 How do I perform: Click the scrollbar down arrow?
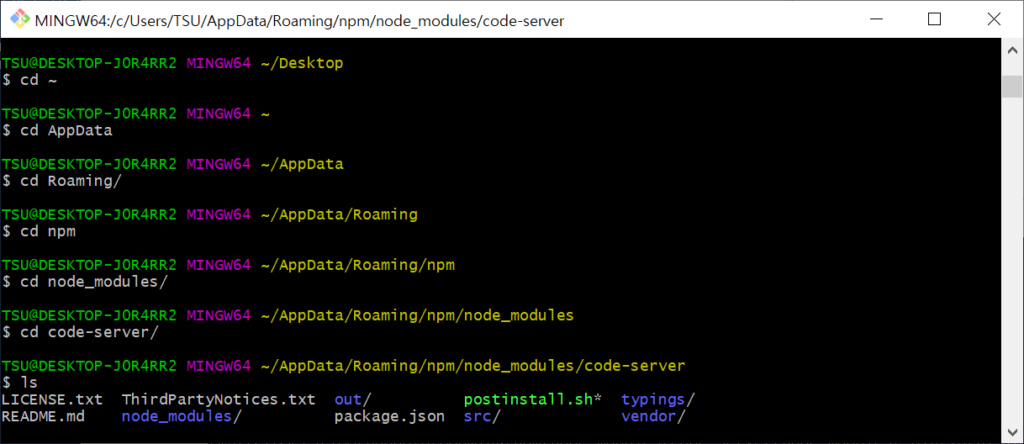point(1012,432)
